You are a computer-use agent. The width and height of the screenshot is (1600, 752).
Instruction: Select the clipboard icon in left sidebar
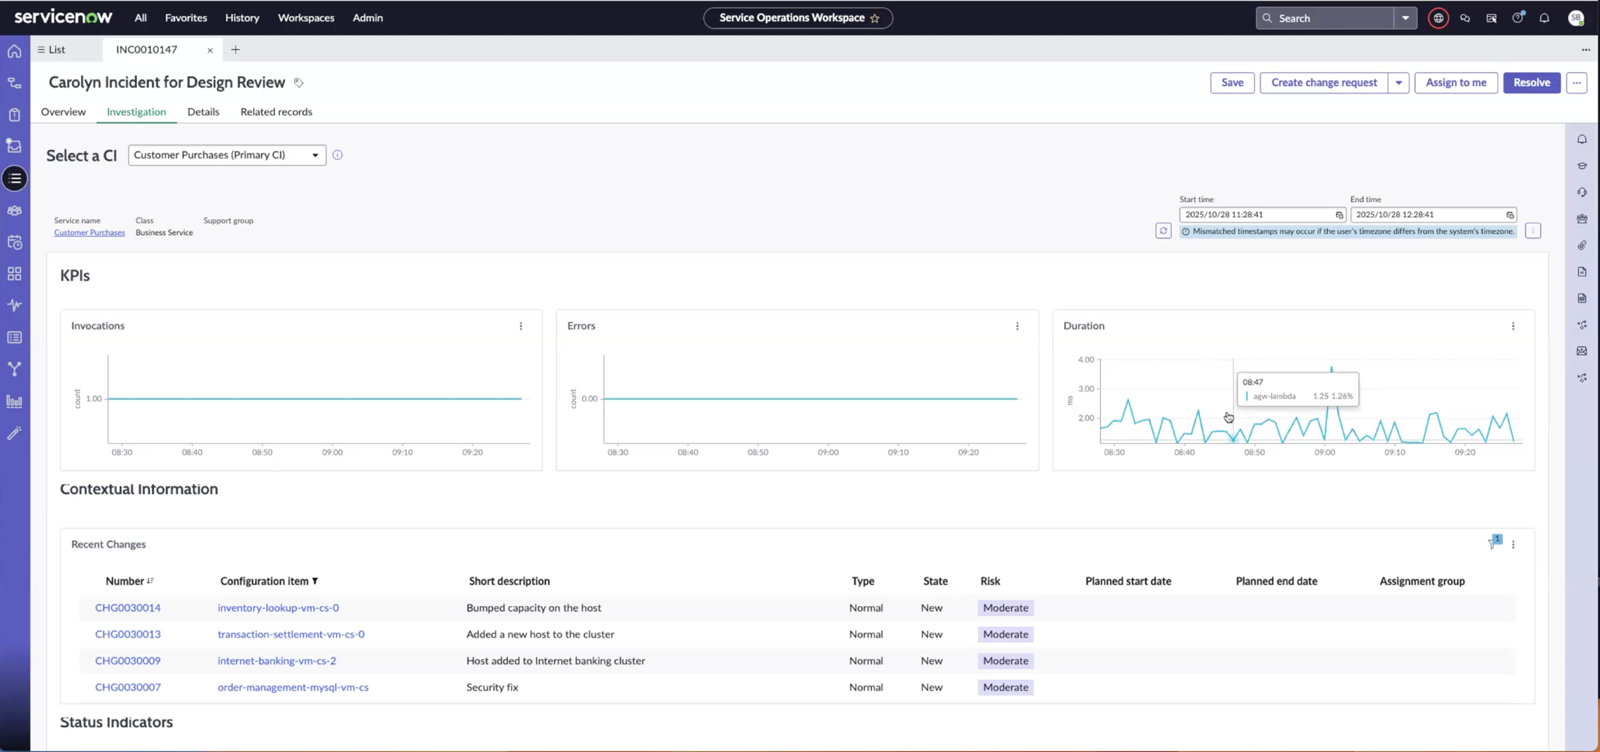14,115
